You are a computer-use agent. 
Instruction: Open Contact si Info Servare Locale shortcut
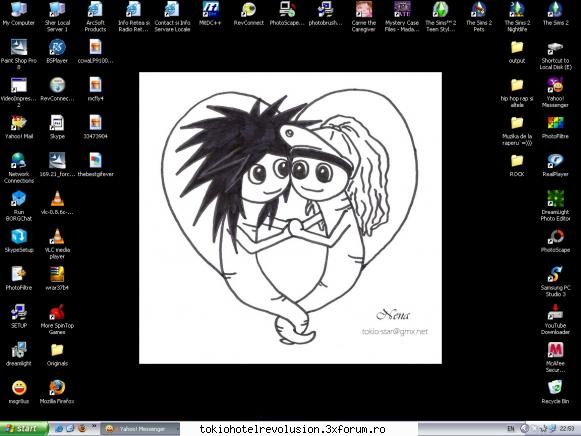point(172,17)
